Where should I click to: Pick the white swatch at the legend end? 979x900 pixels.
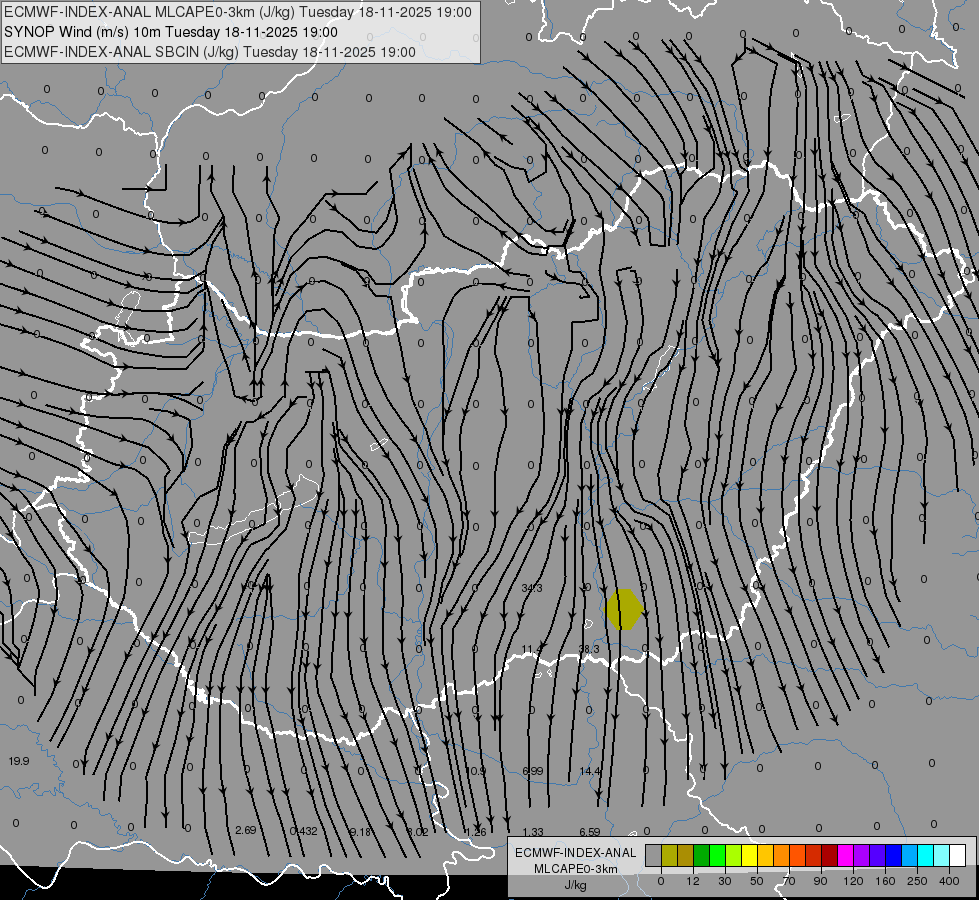coord(957,855)
